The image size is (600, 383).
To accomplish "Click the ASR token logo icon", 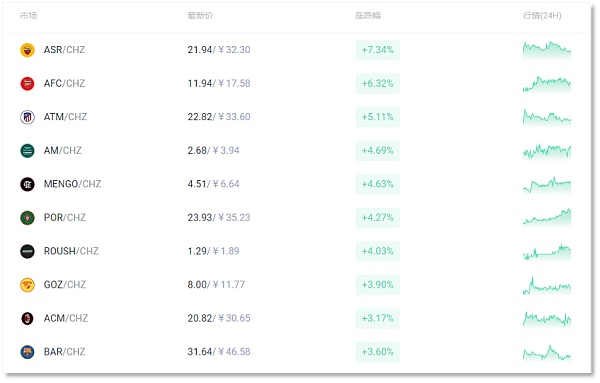I will pos(27,50).
